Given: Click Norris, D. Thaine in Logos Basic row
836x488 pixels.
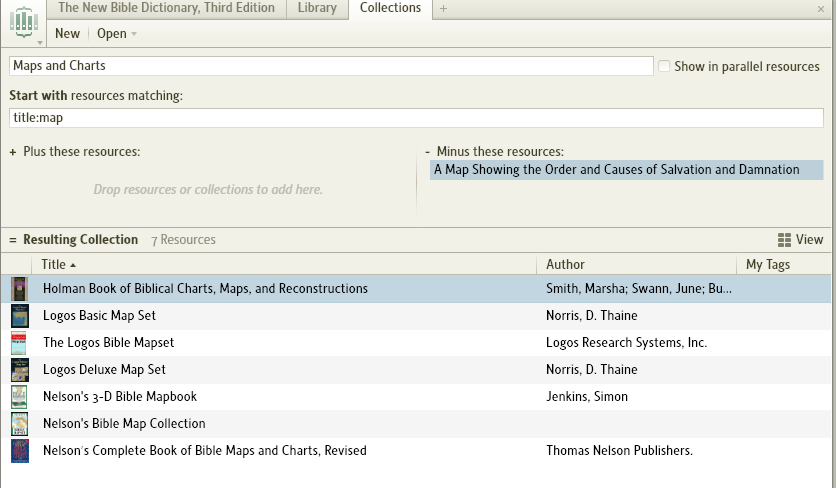Looking at the screenshot, I should coord(592,316).
